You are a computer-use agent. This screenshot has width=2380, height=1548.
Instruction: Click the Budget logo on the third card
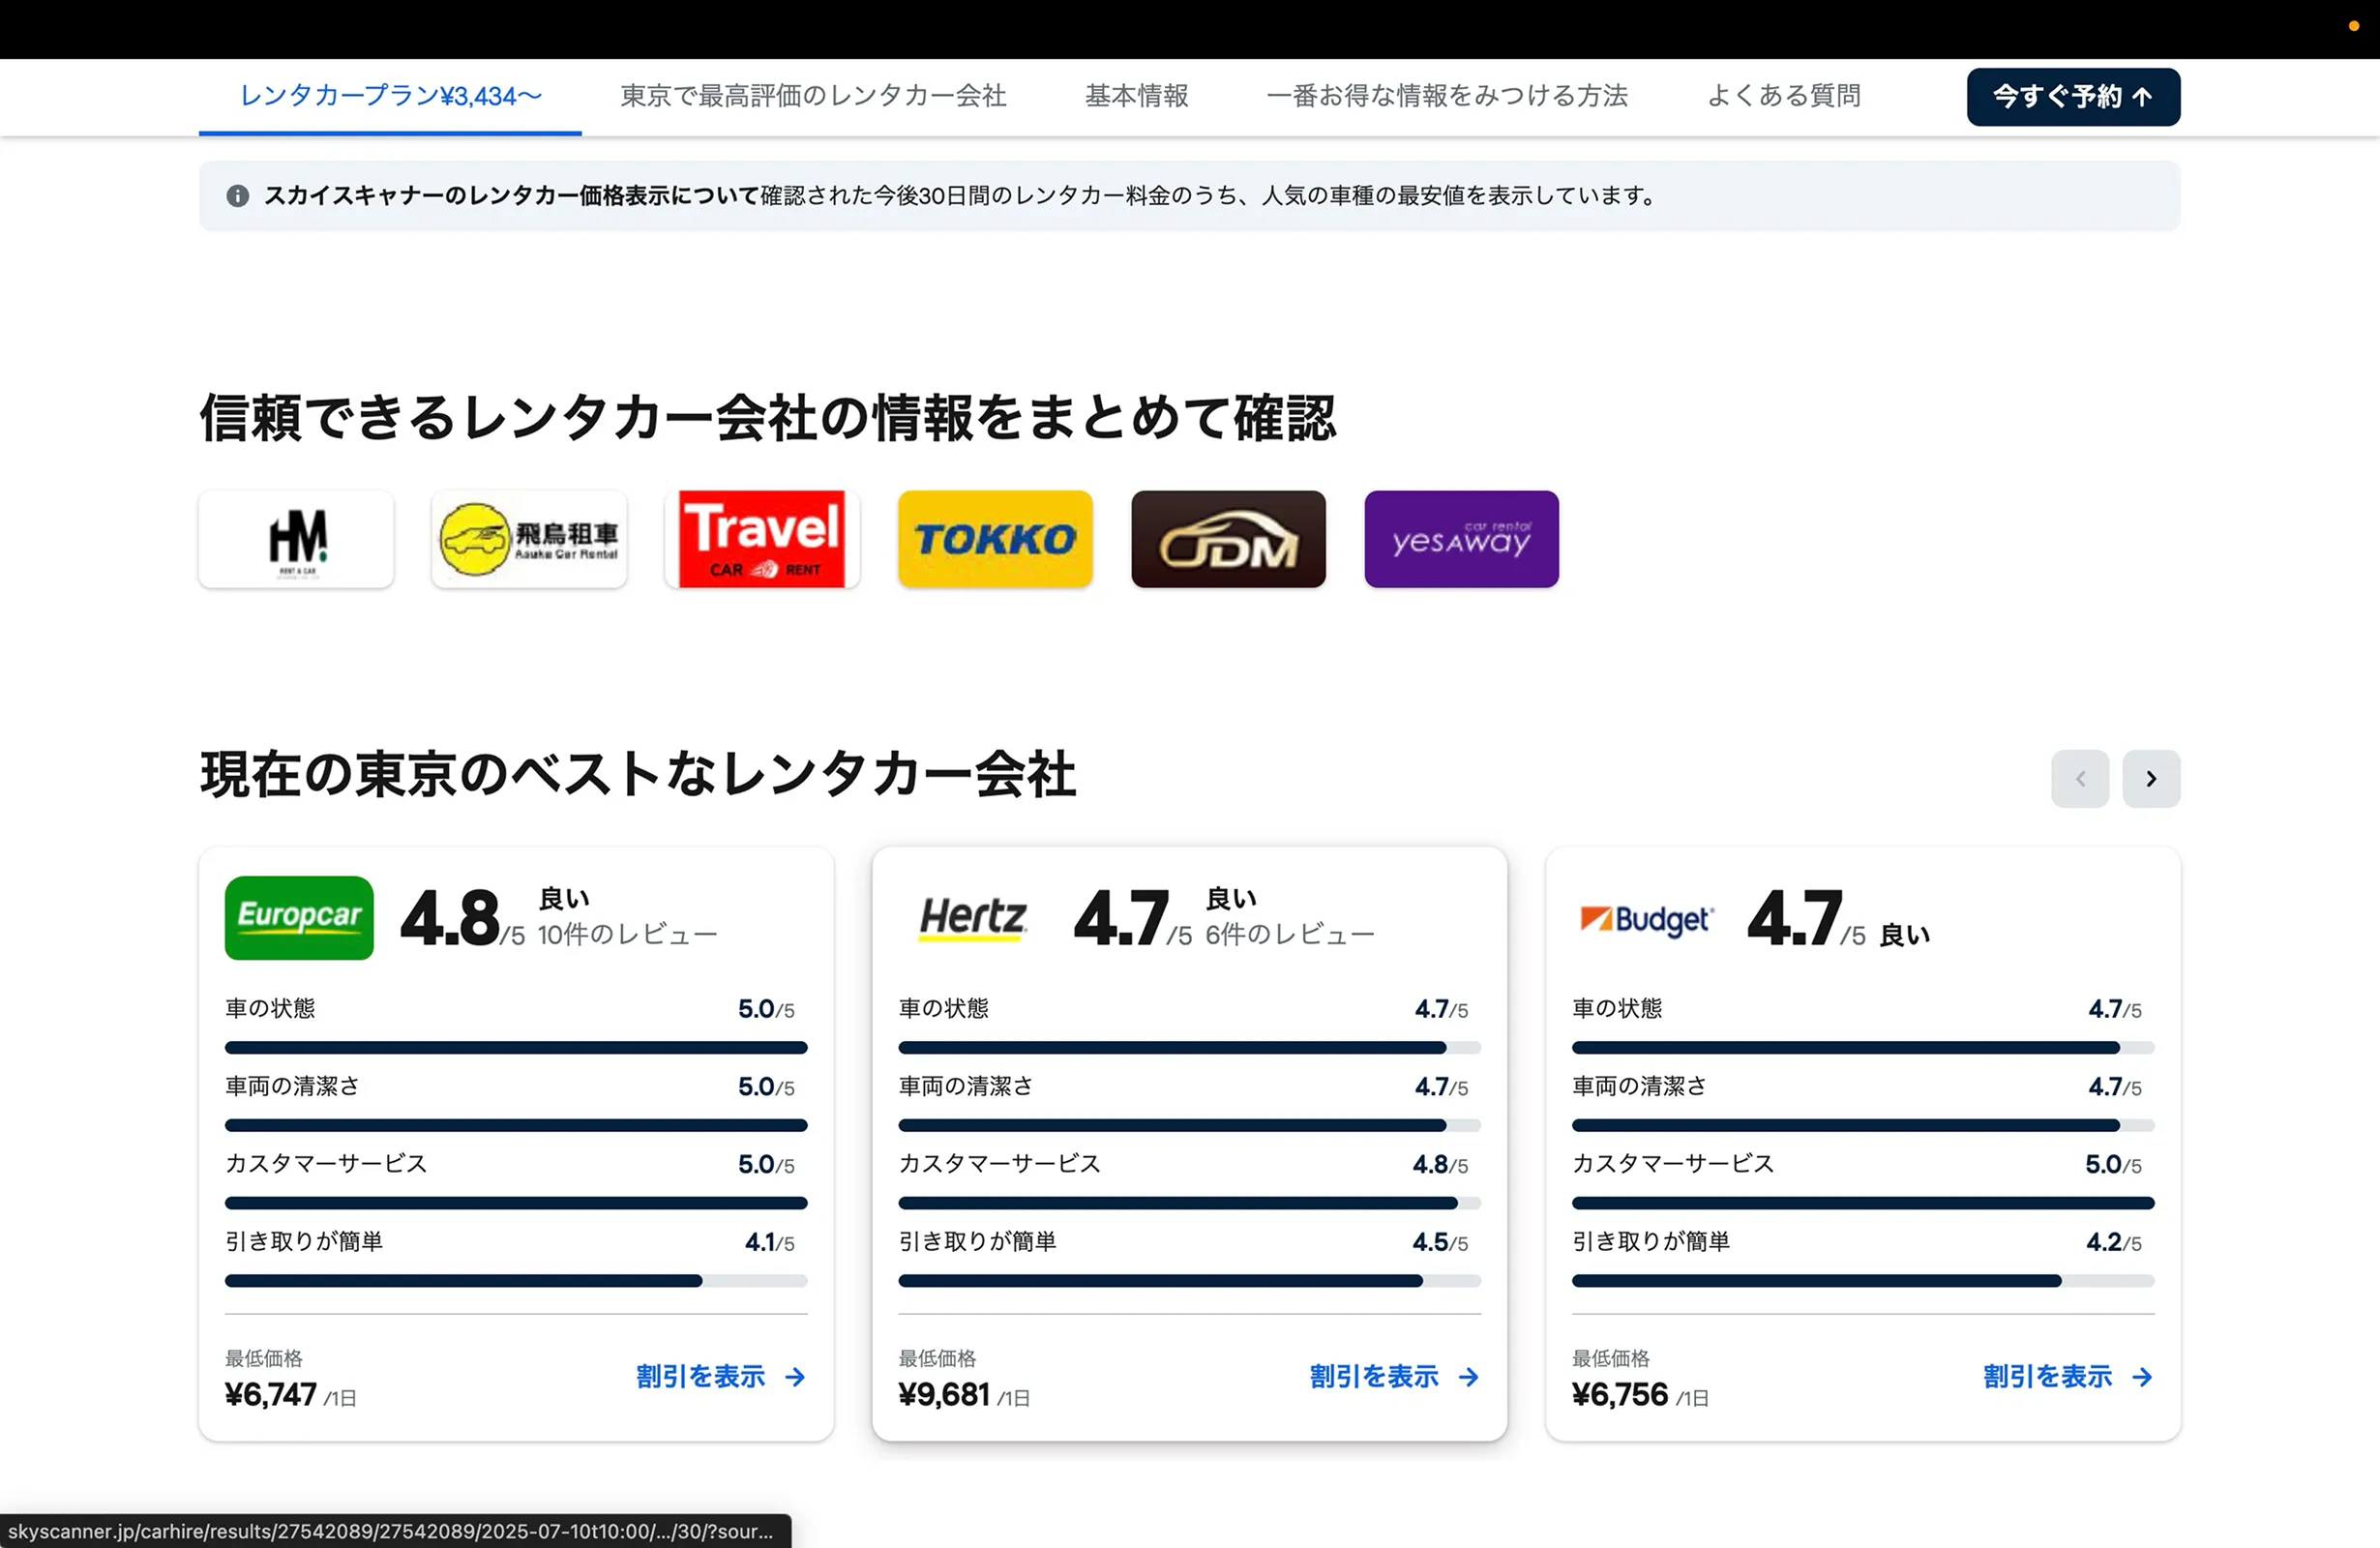(x=1647, y=919)
